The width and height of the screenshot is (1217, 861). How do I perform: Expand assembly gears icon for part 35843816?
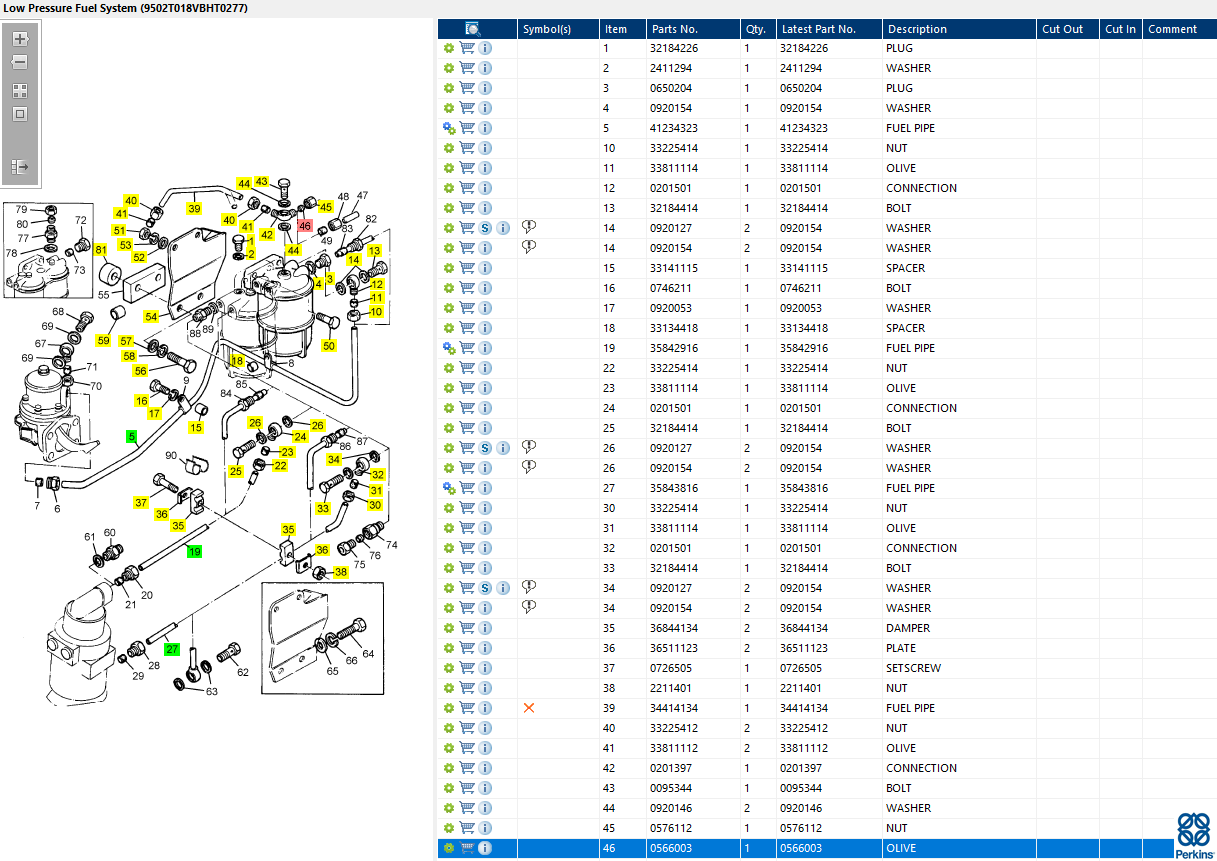(449, 488)
